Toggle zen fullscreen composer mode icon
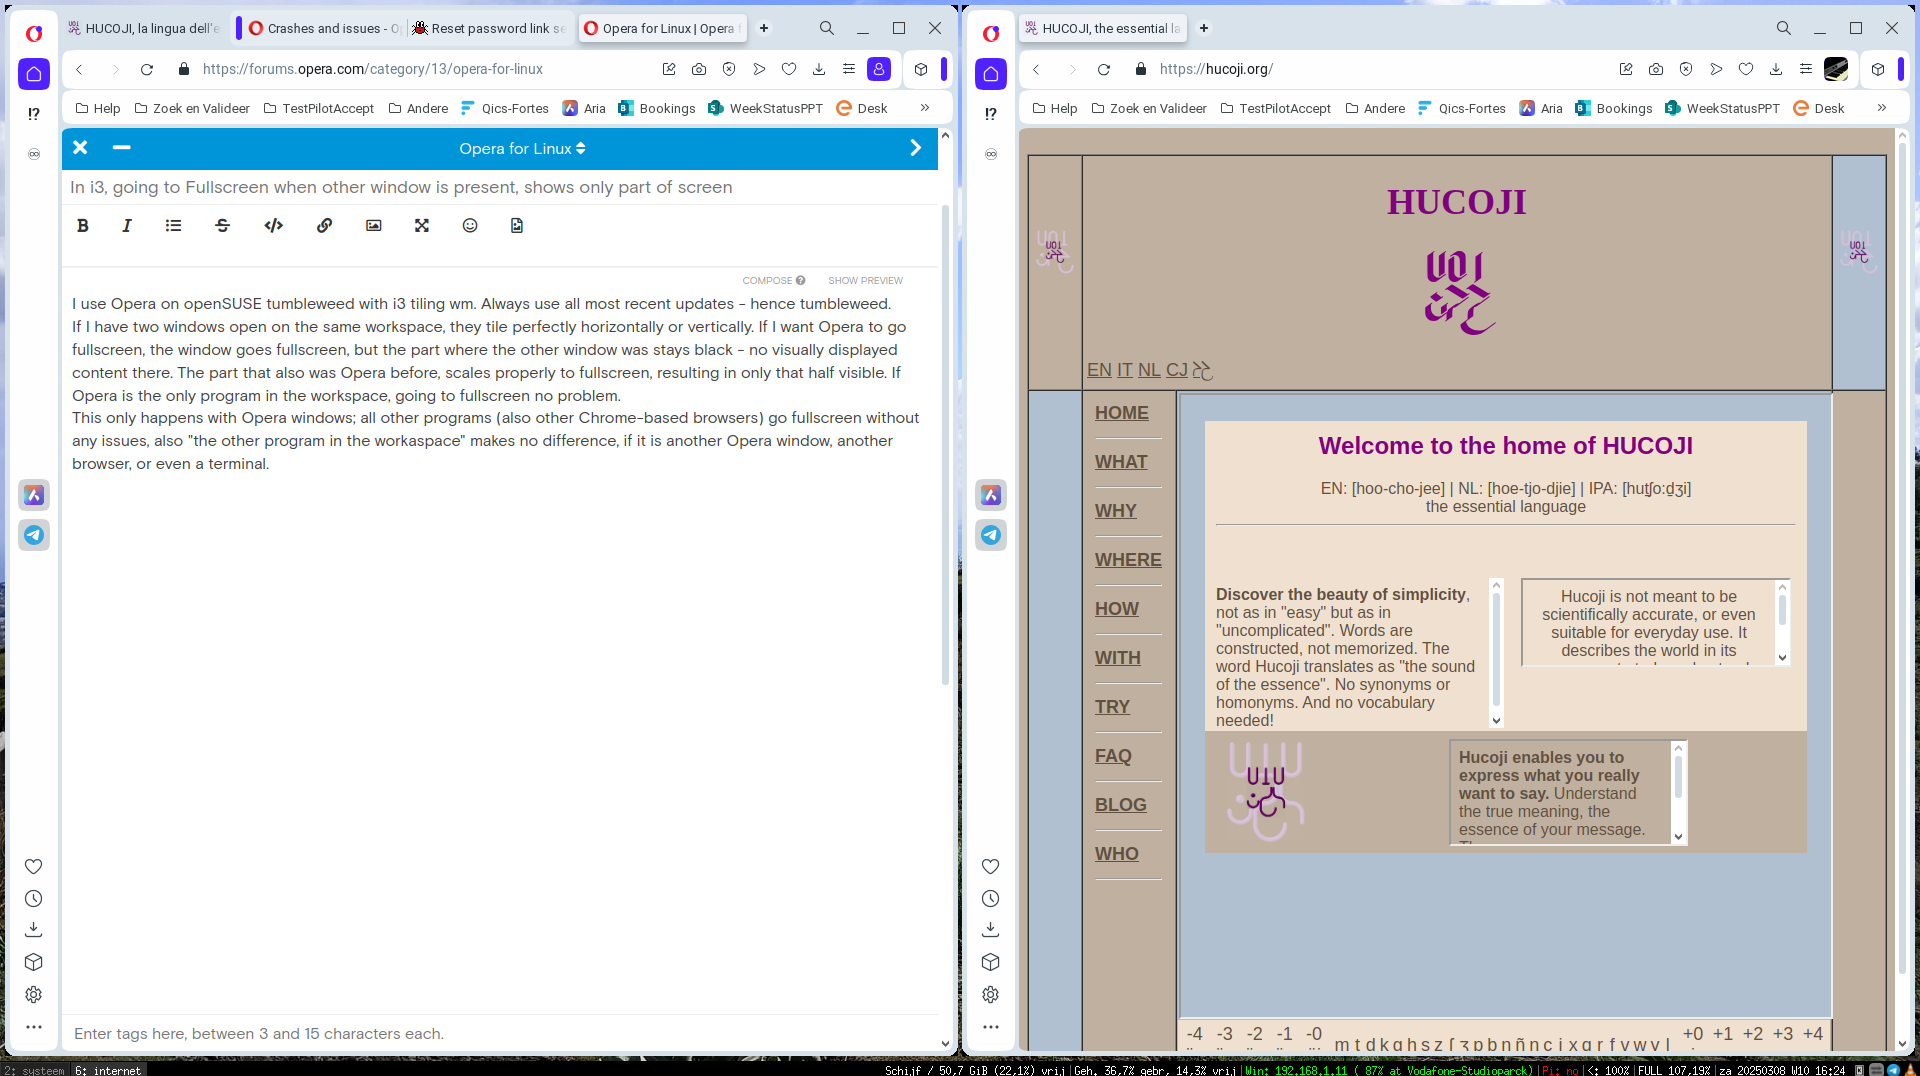Screen dimensions: 1920x1076 point(422,226)
